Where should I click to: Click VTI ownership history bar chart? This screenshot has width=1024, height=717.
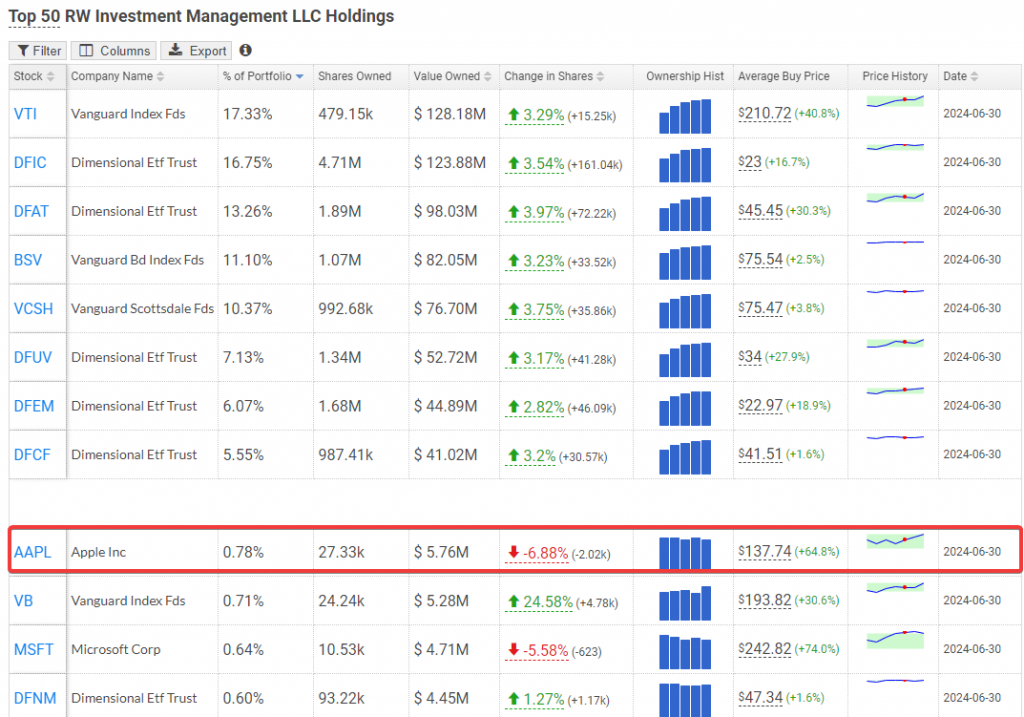point(685,116)
